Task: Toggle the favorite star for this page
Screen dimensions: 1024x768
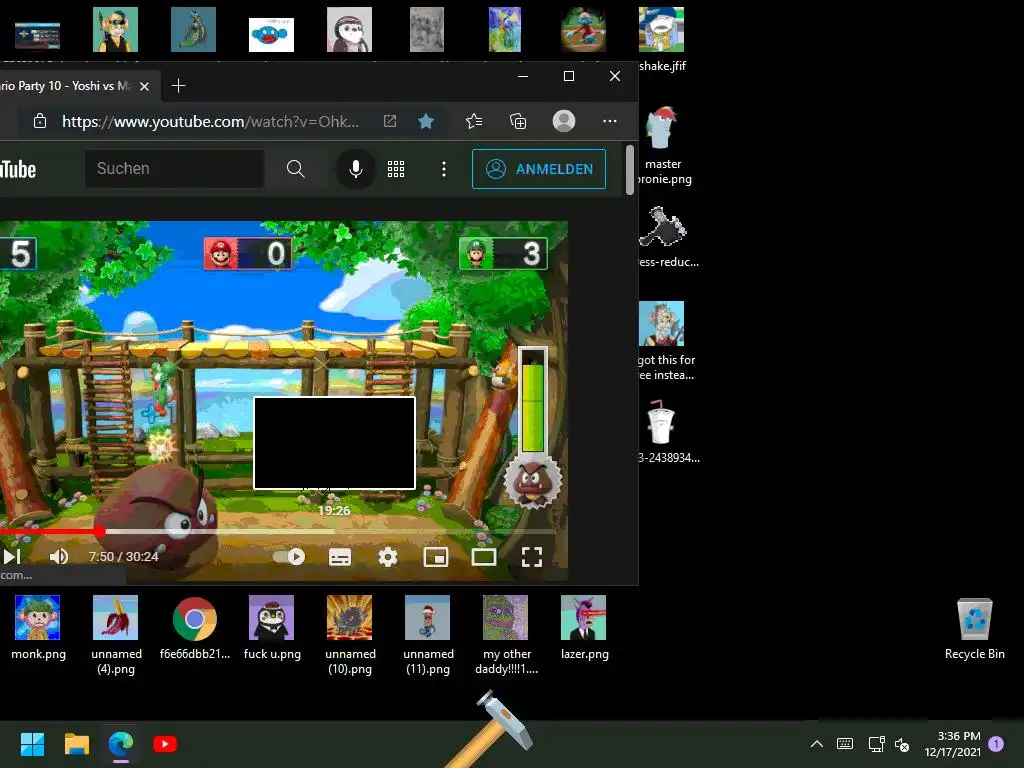Action: click(x=426, y=121)
